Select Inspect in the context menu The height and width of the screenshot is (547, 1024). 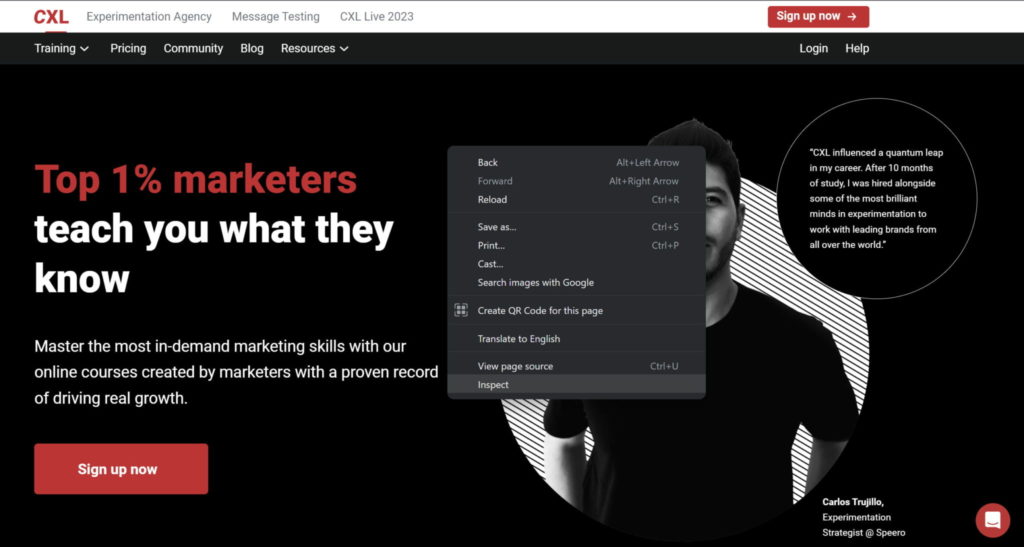(x=576, y=384)
